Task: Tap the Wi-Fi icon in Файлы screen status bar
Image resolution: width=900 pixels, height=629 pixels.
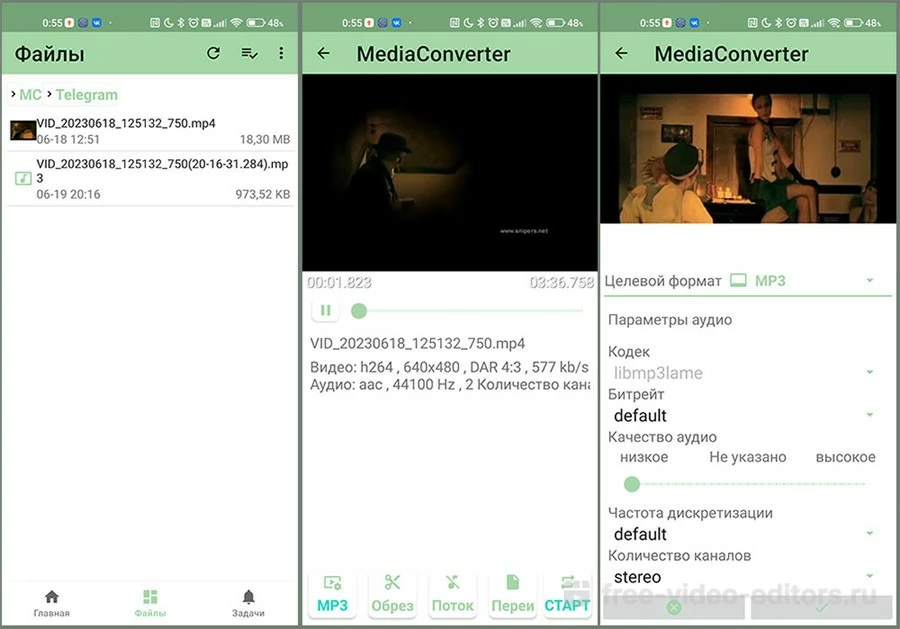Action: coord(236,23)
